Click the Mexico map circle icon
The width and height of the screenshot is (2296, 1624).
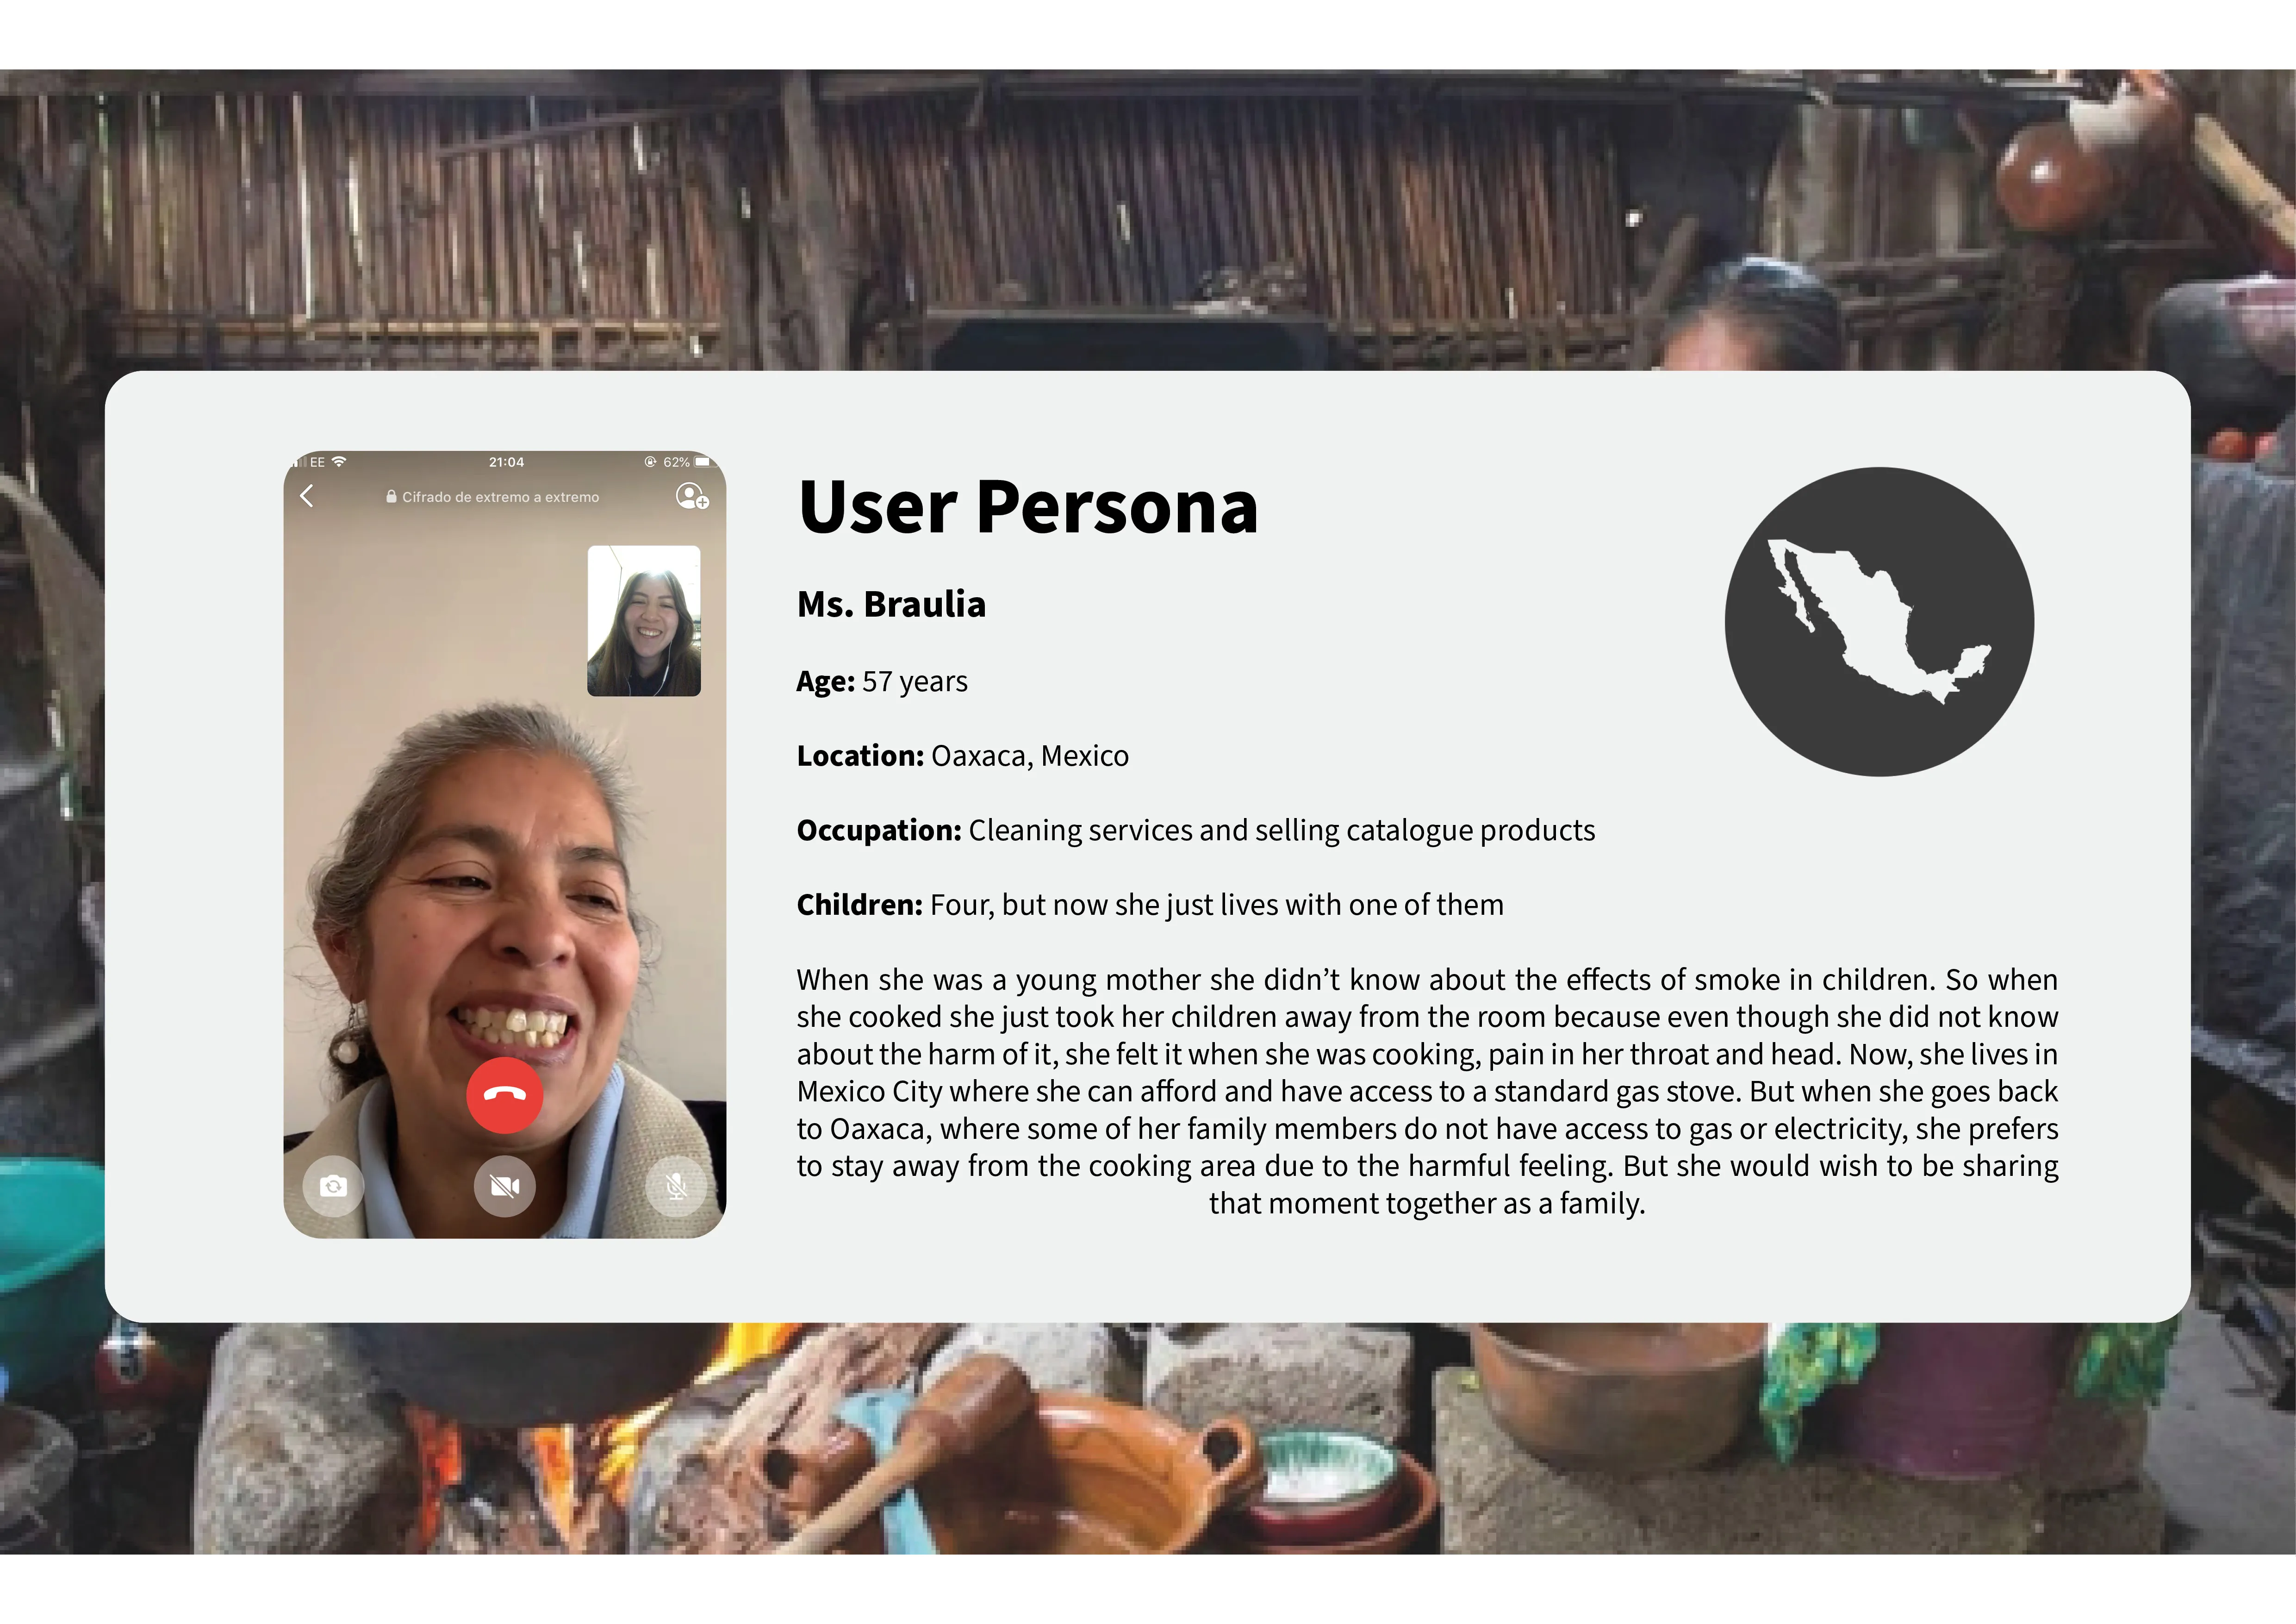point(1879,621)
